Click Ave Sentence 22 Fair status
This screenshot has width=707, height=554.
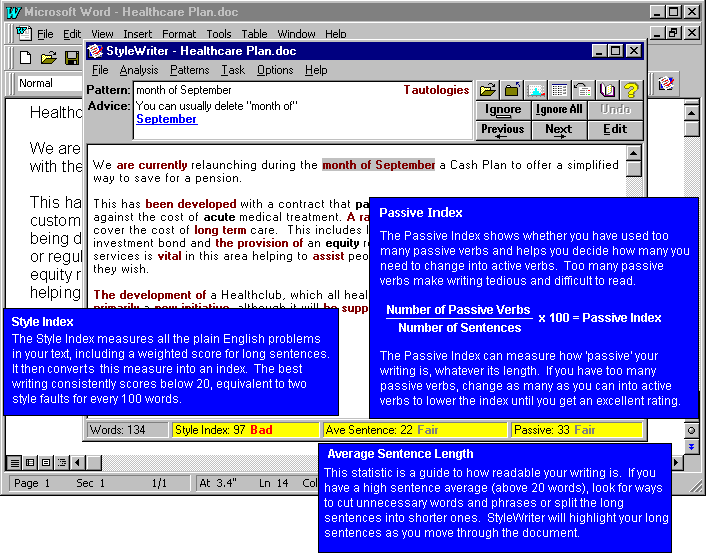pos(415,430)
